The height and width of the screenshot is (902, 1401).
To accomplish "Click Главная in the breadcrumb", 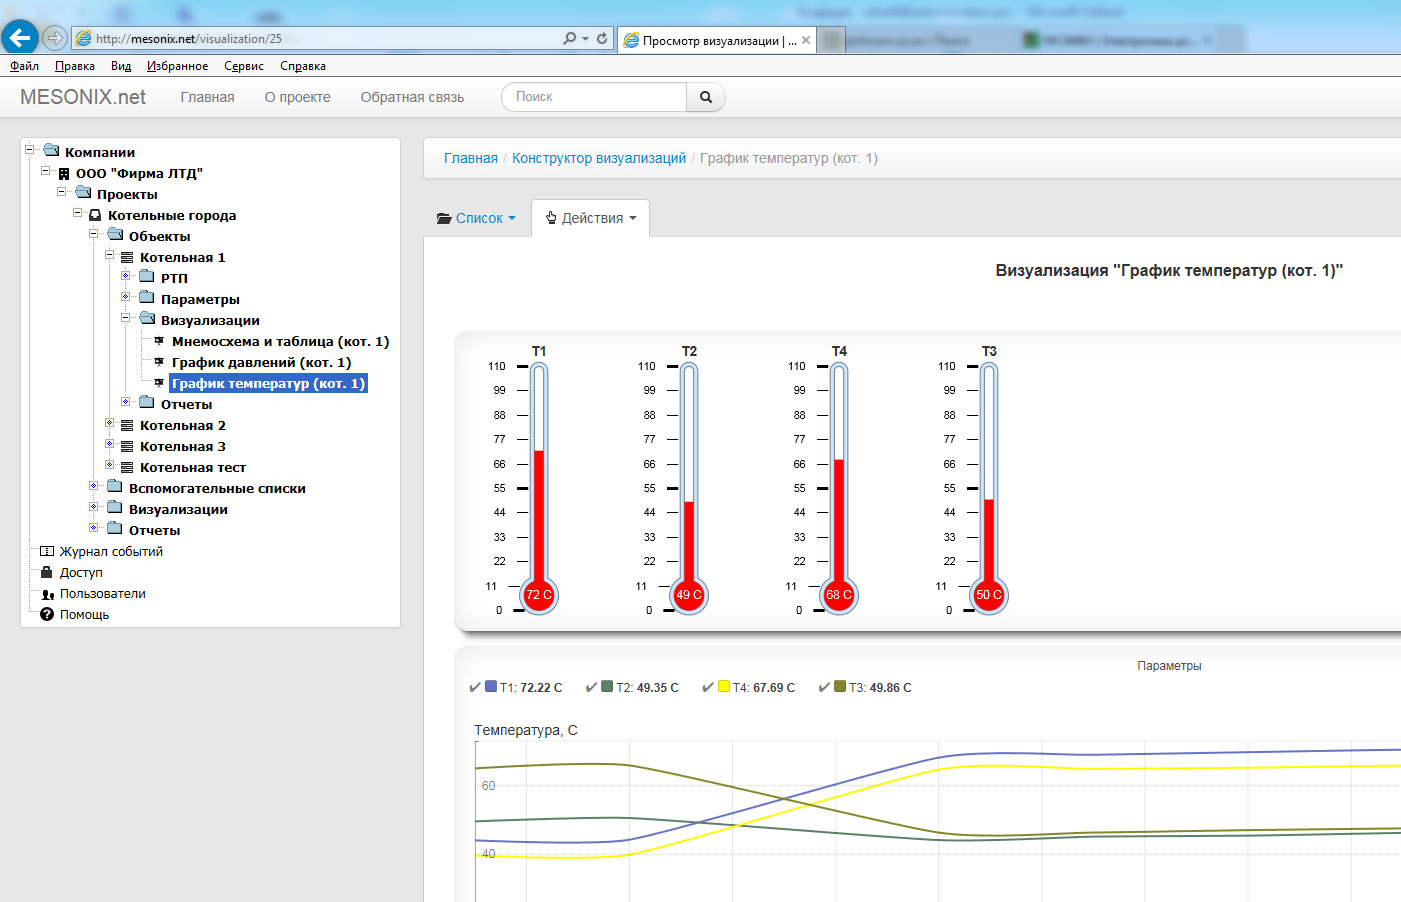I will click(x=471, y=158).
